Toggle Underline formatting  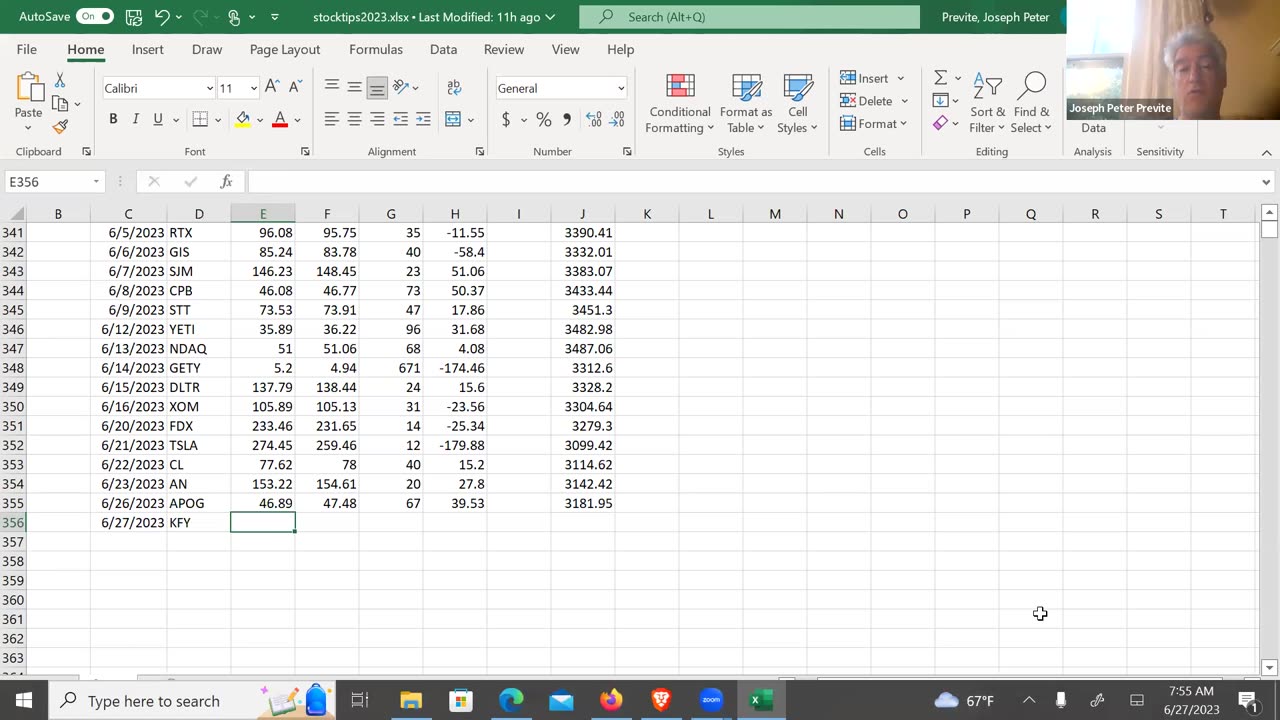(157, 119)
